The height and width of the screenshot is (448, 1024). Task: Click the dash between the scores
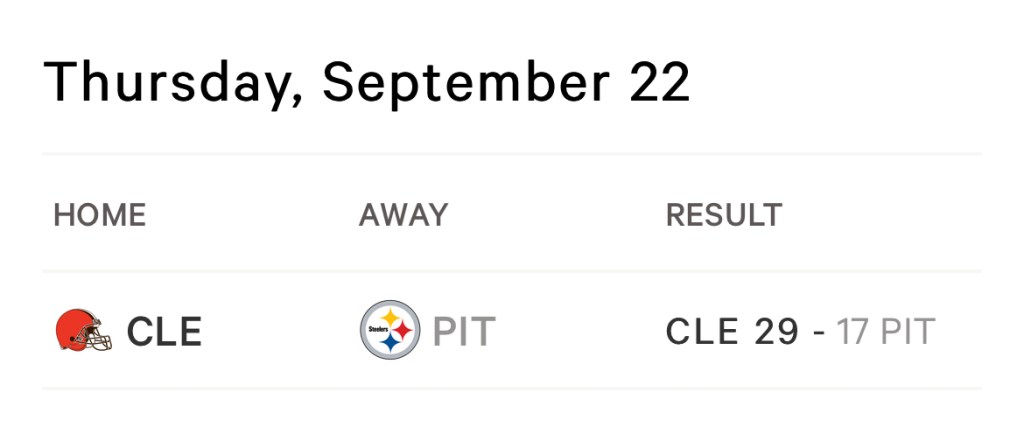(x=820, y=332)
